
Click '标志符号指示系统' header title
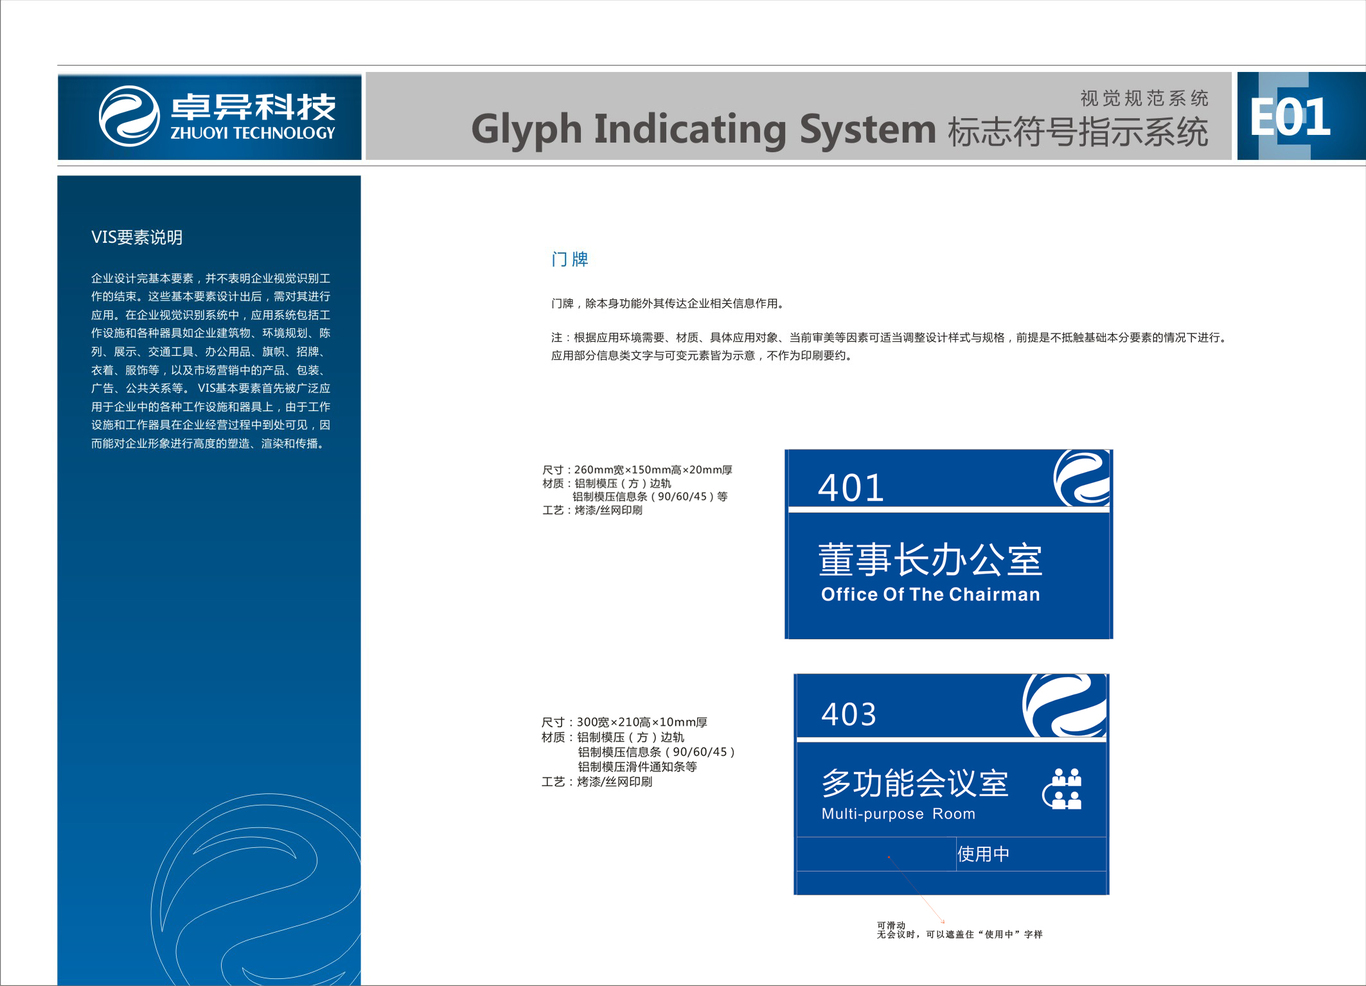click(x=1078, y=132)
